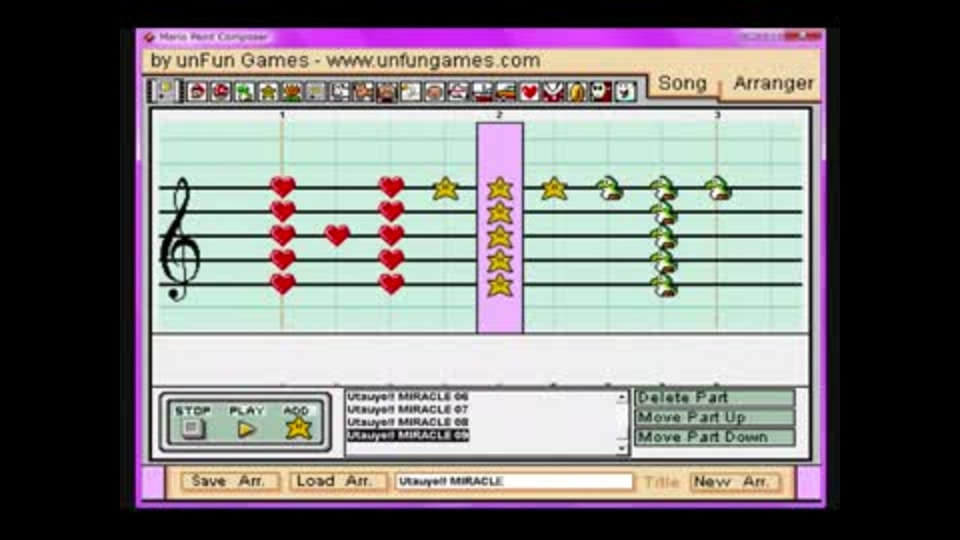
Task: Click the part list scroll-down arrow
Action: click(x=621, y=448)
